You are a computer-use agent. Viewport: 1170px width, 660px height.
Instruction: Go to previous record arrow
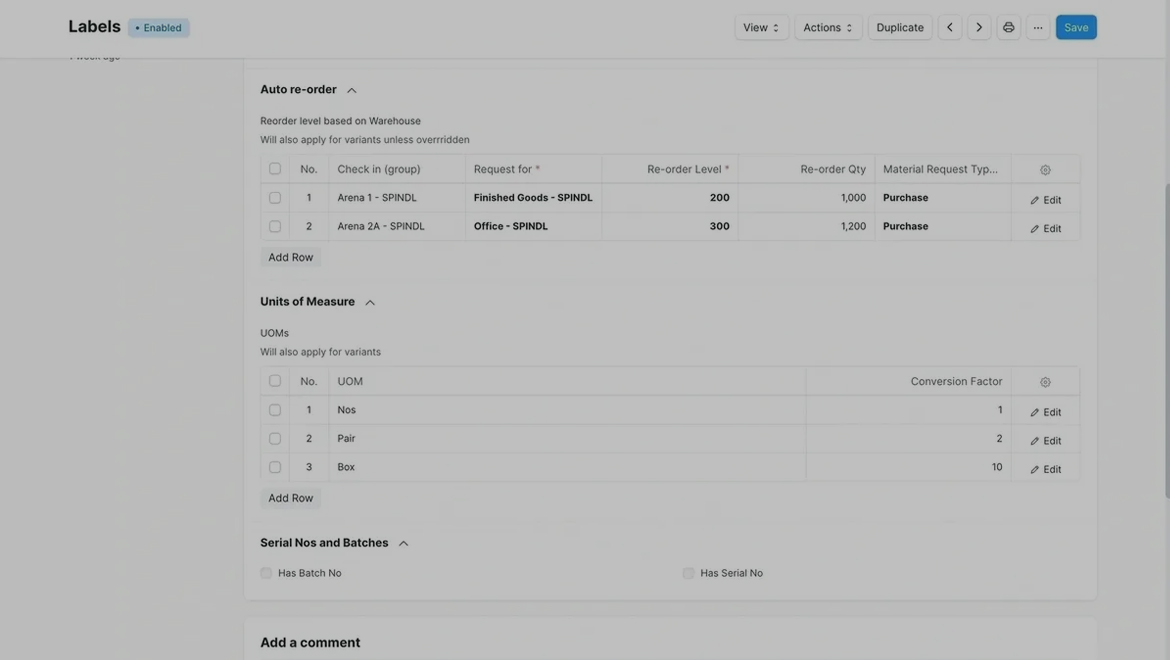(x=949, y=28)
